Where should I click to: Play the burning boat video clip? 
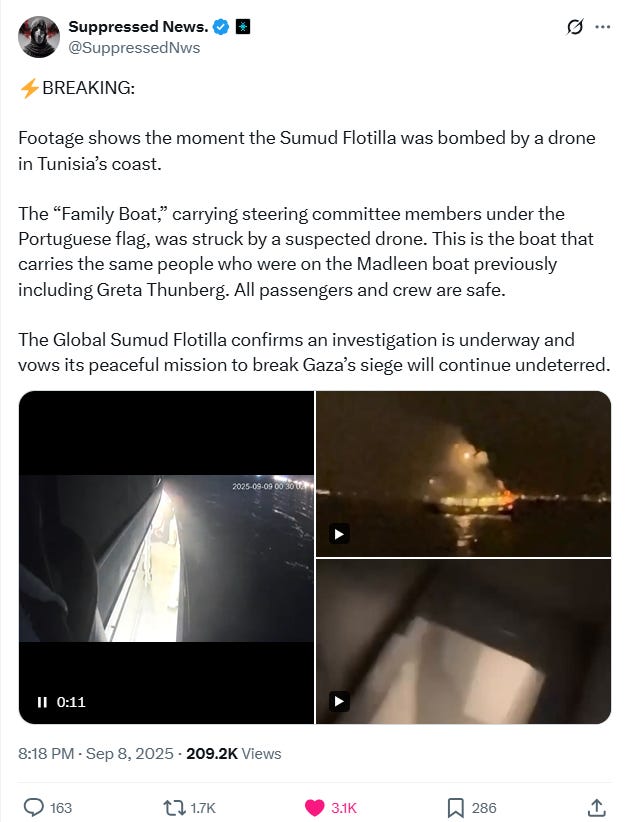pos(339,534)
